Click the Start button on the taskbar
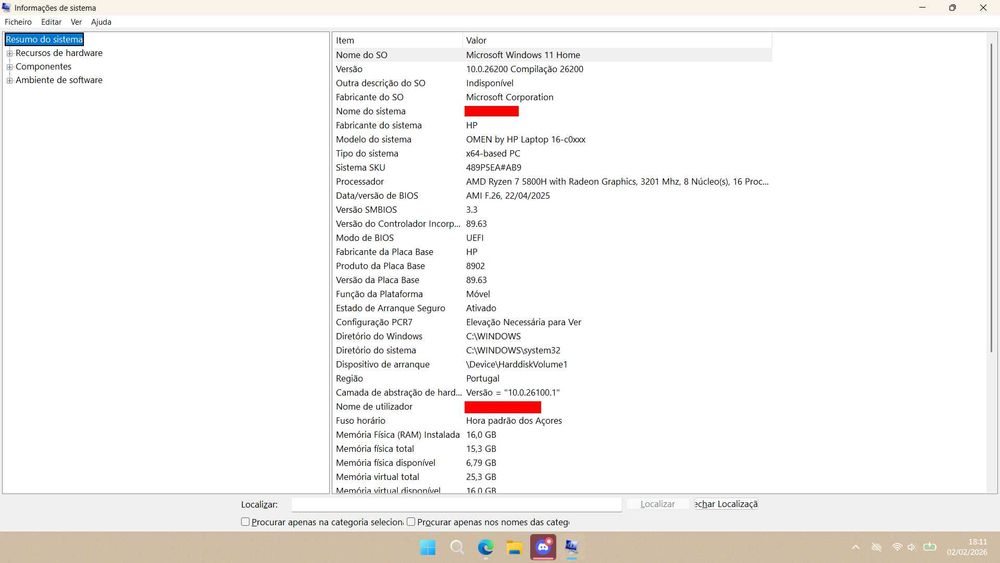The width and height of the screenshot is (1000, 563). pyautogui.click(x=428, y=547)
